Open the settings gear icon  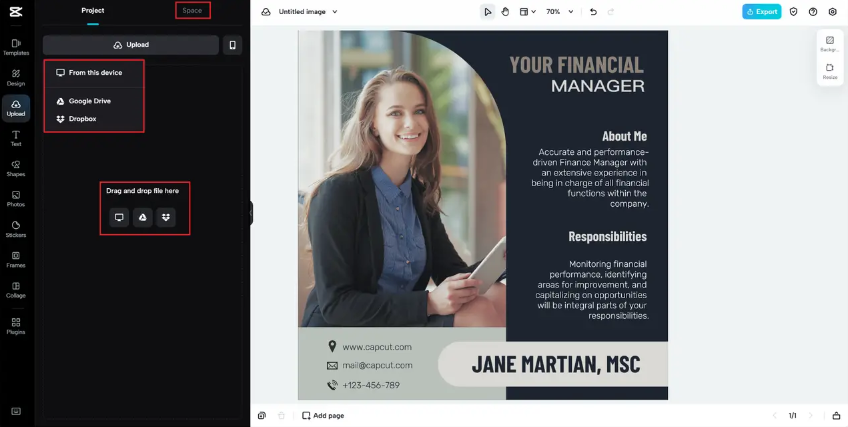[x=832, y=11]
